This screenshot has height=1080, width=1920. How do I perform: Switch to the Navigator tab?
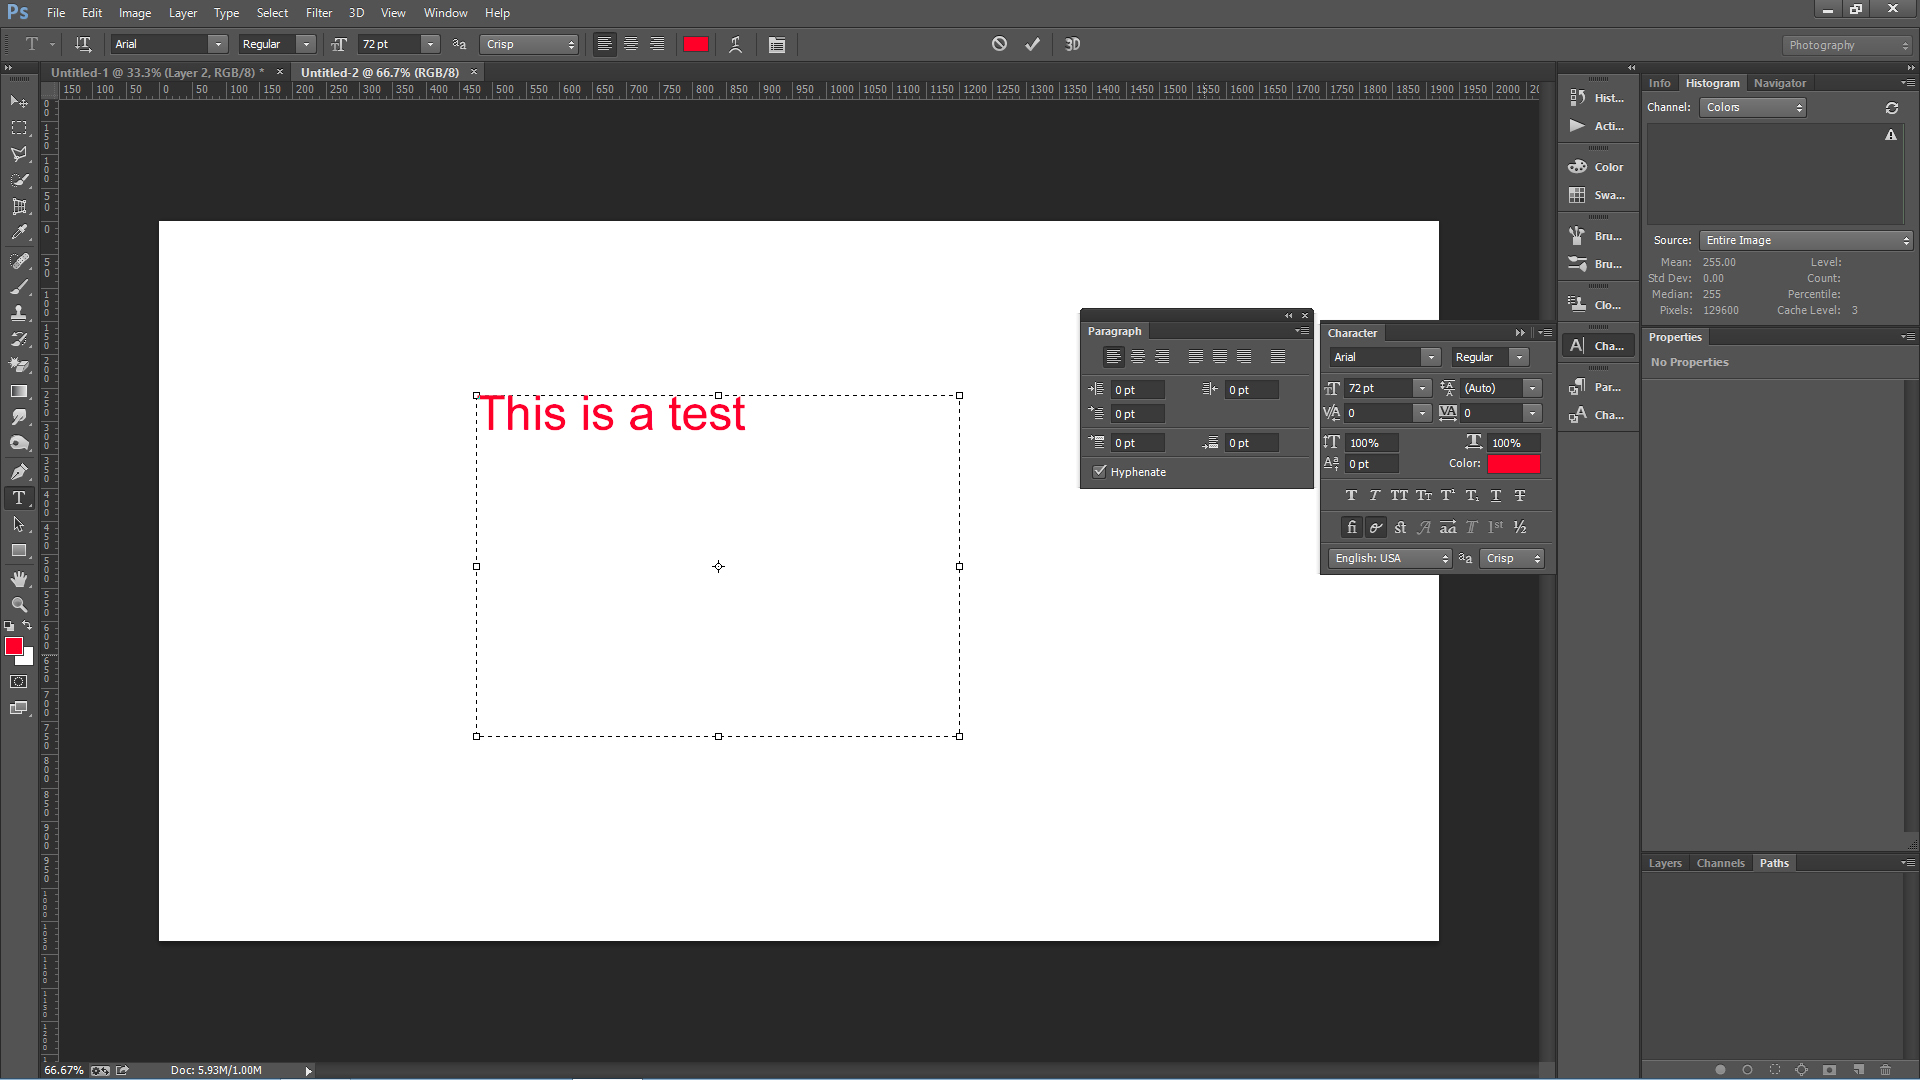click(x=1780, y=83)
